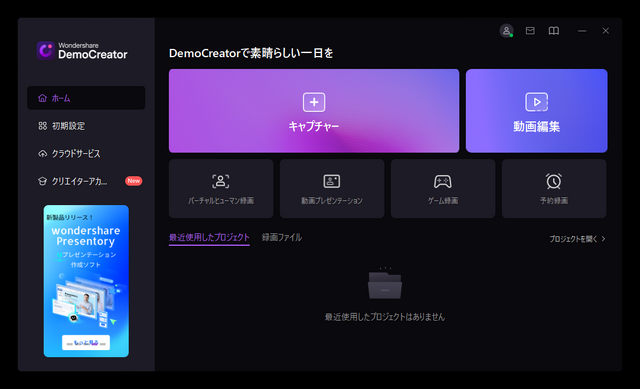Click the virtual human avatar icon
The image size is (640, 389).
(221, 181)
